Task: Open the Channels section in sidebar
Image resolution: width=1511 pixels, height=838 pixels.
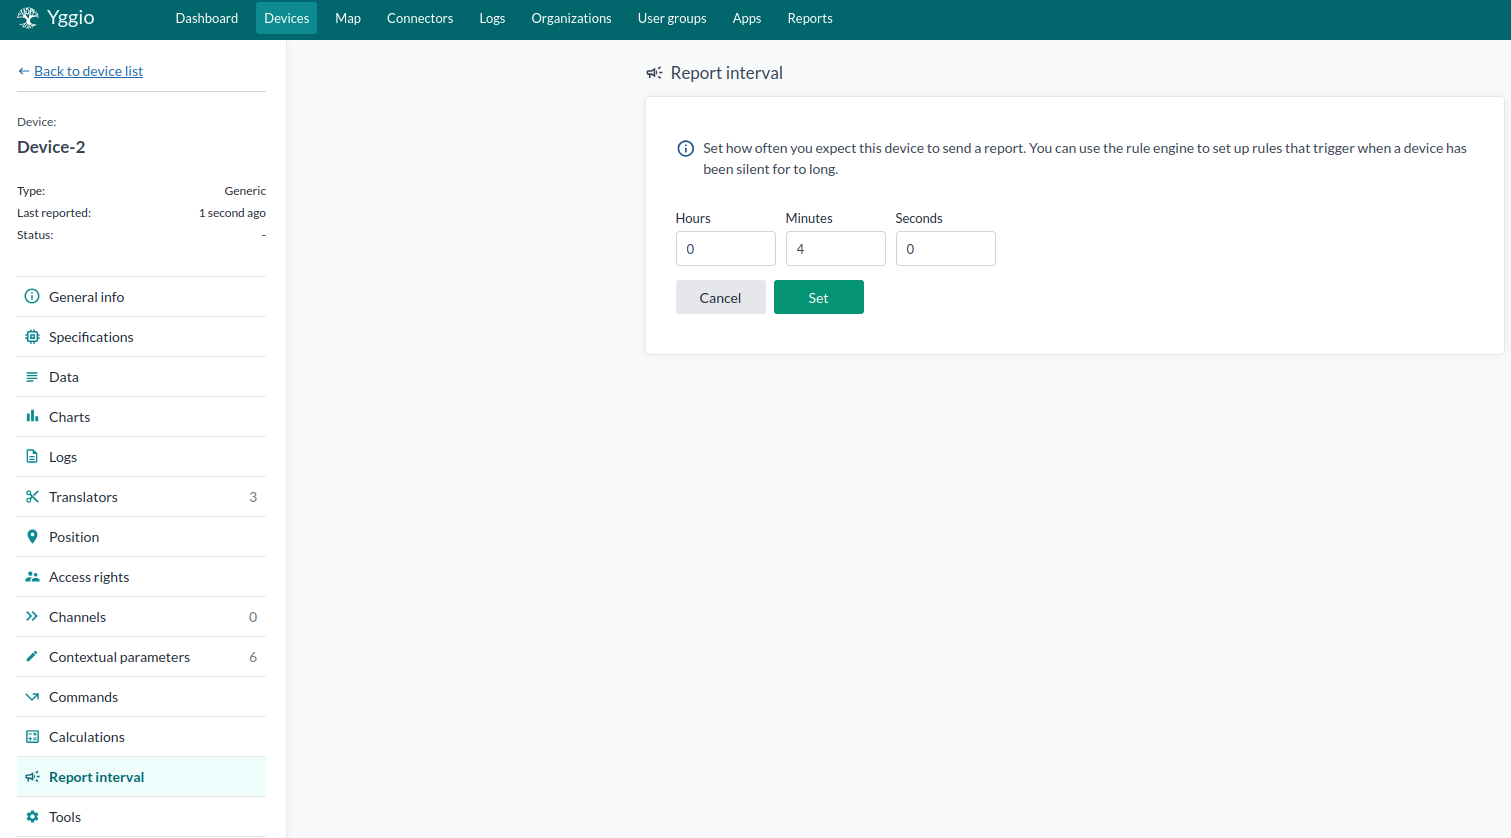Action: (x=77, y=617)
